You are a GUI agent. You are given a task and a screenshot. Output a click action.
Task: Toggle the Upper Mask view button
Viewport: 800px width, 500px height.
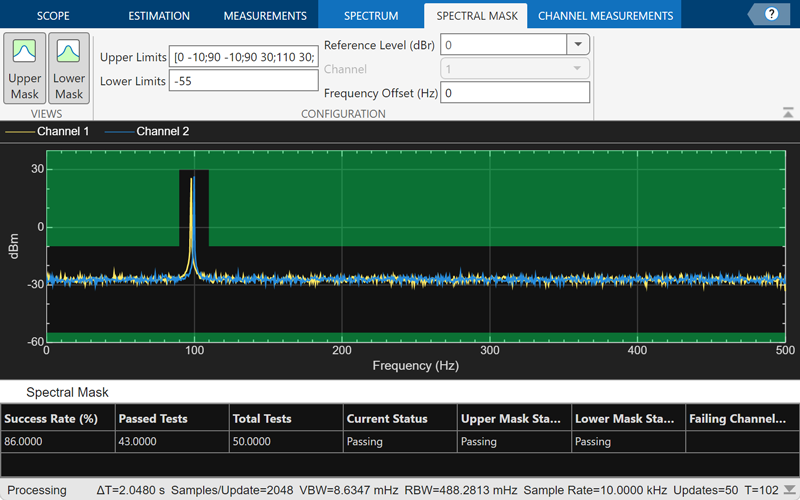click(25, 68)
